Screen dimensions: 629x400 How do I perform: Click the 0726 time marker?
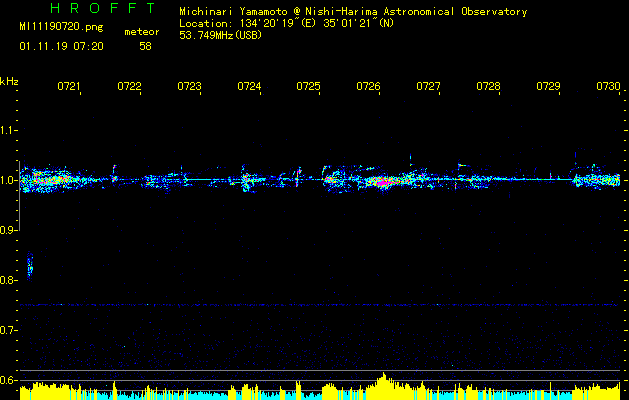(x=369, y=86)
